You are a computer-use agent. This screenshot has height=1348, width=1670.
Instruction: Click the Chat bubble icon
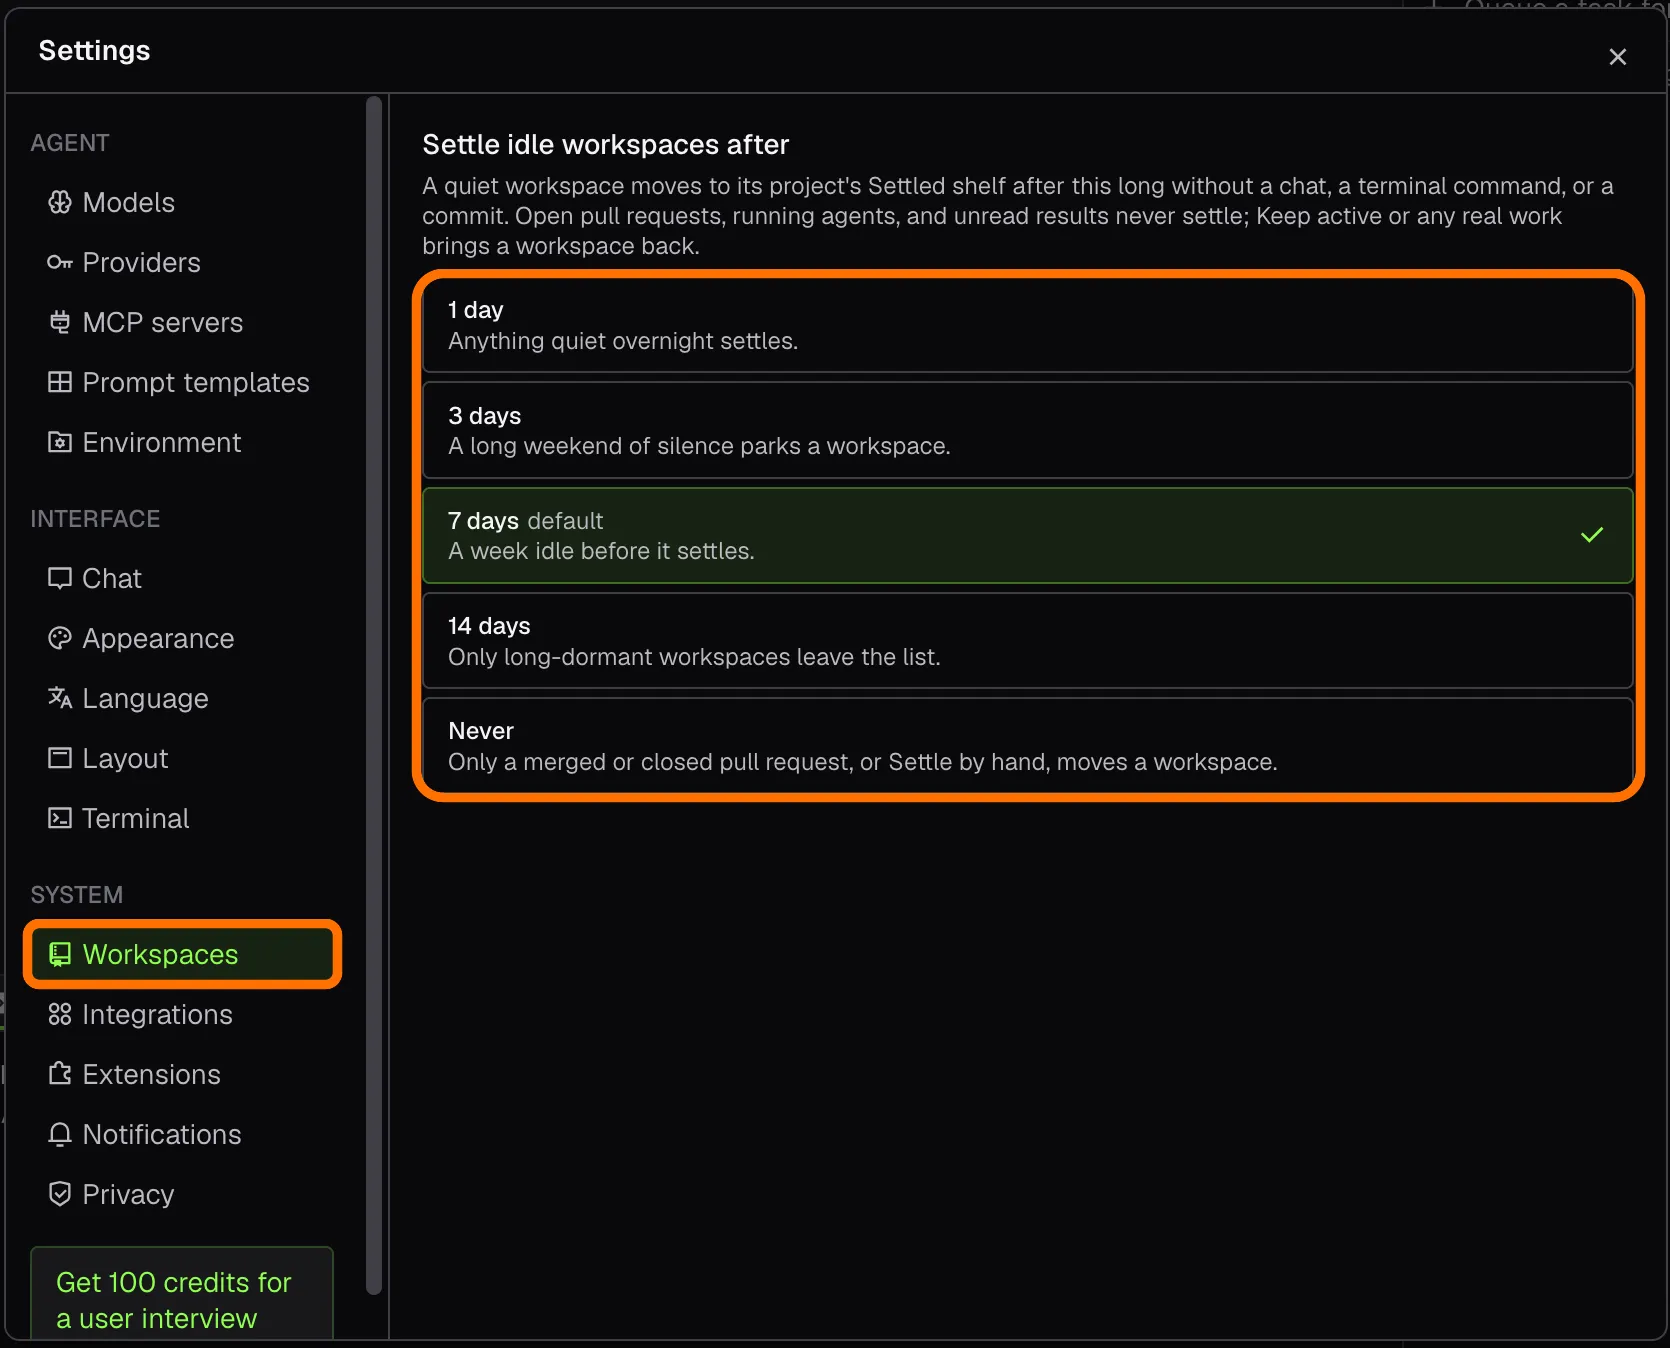[60, 578]
